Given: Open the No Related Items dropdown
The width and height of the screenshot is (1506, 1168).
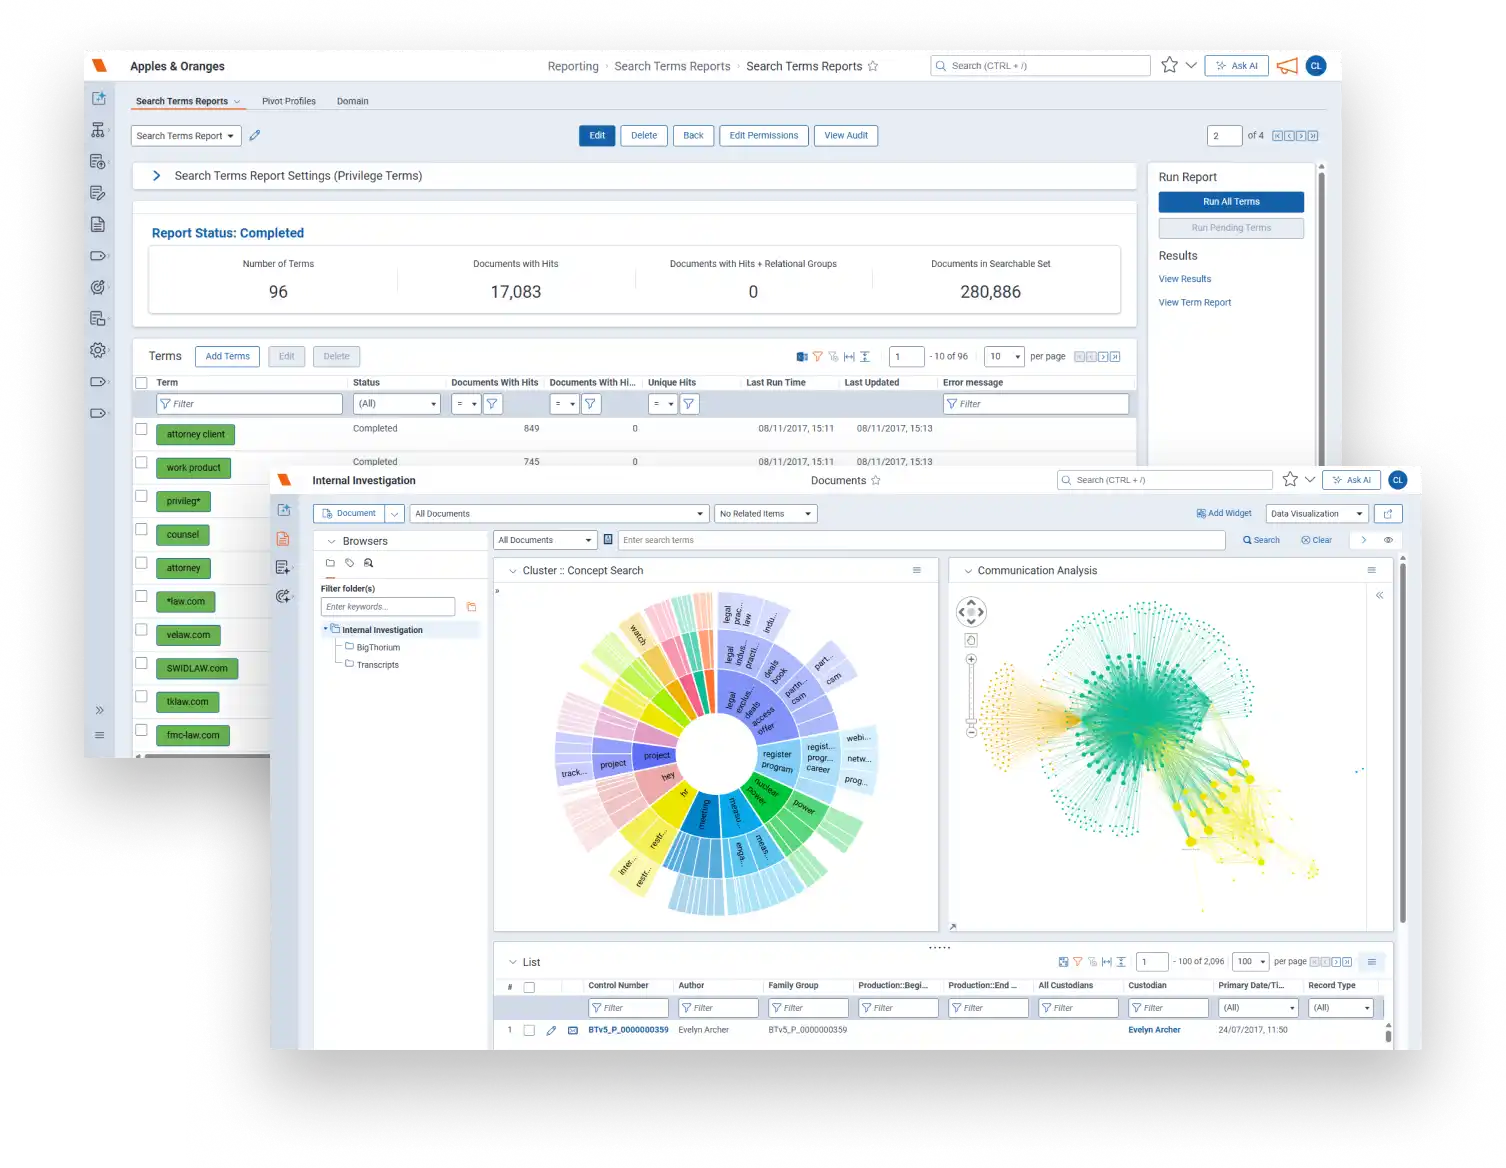Looking at the screenshot, I should pos(766,513).
